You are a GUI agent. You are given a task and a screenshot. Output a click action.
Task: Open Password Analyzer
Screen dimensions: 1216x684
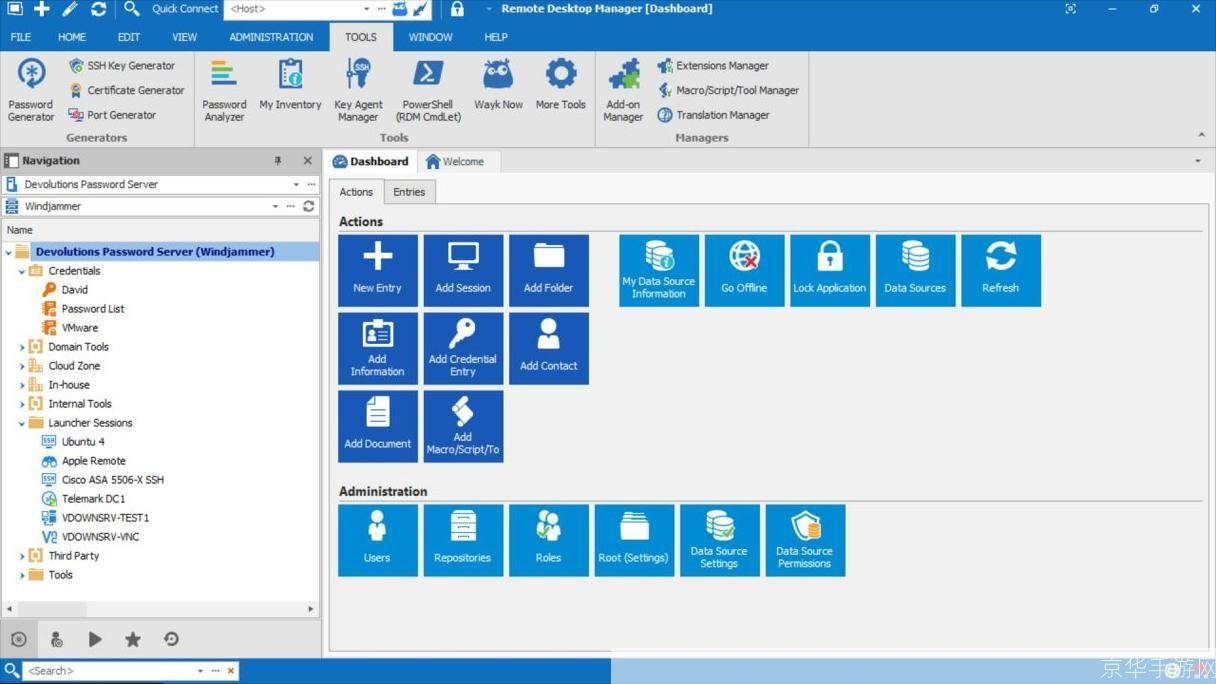point(224,90)
